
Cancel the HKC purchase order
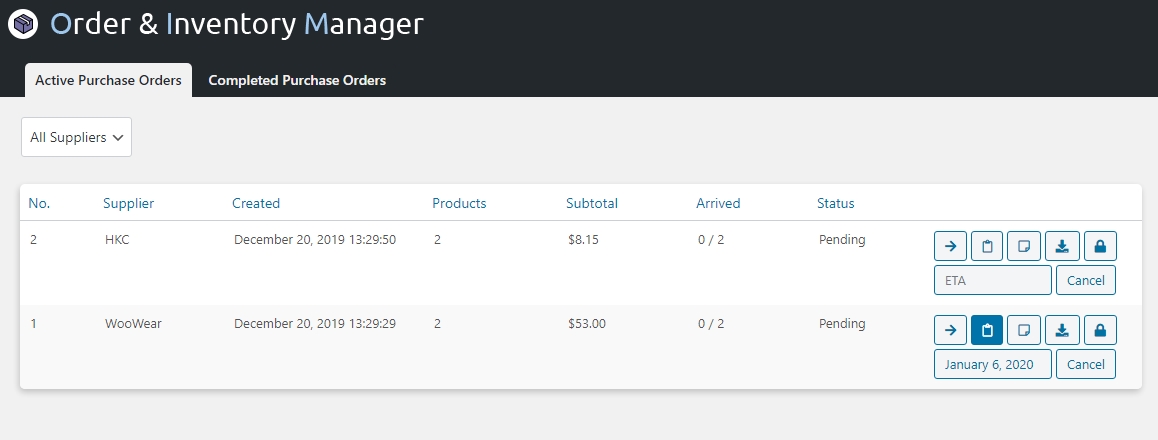tap(1086, 281)
